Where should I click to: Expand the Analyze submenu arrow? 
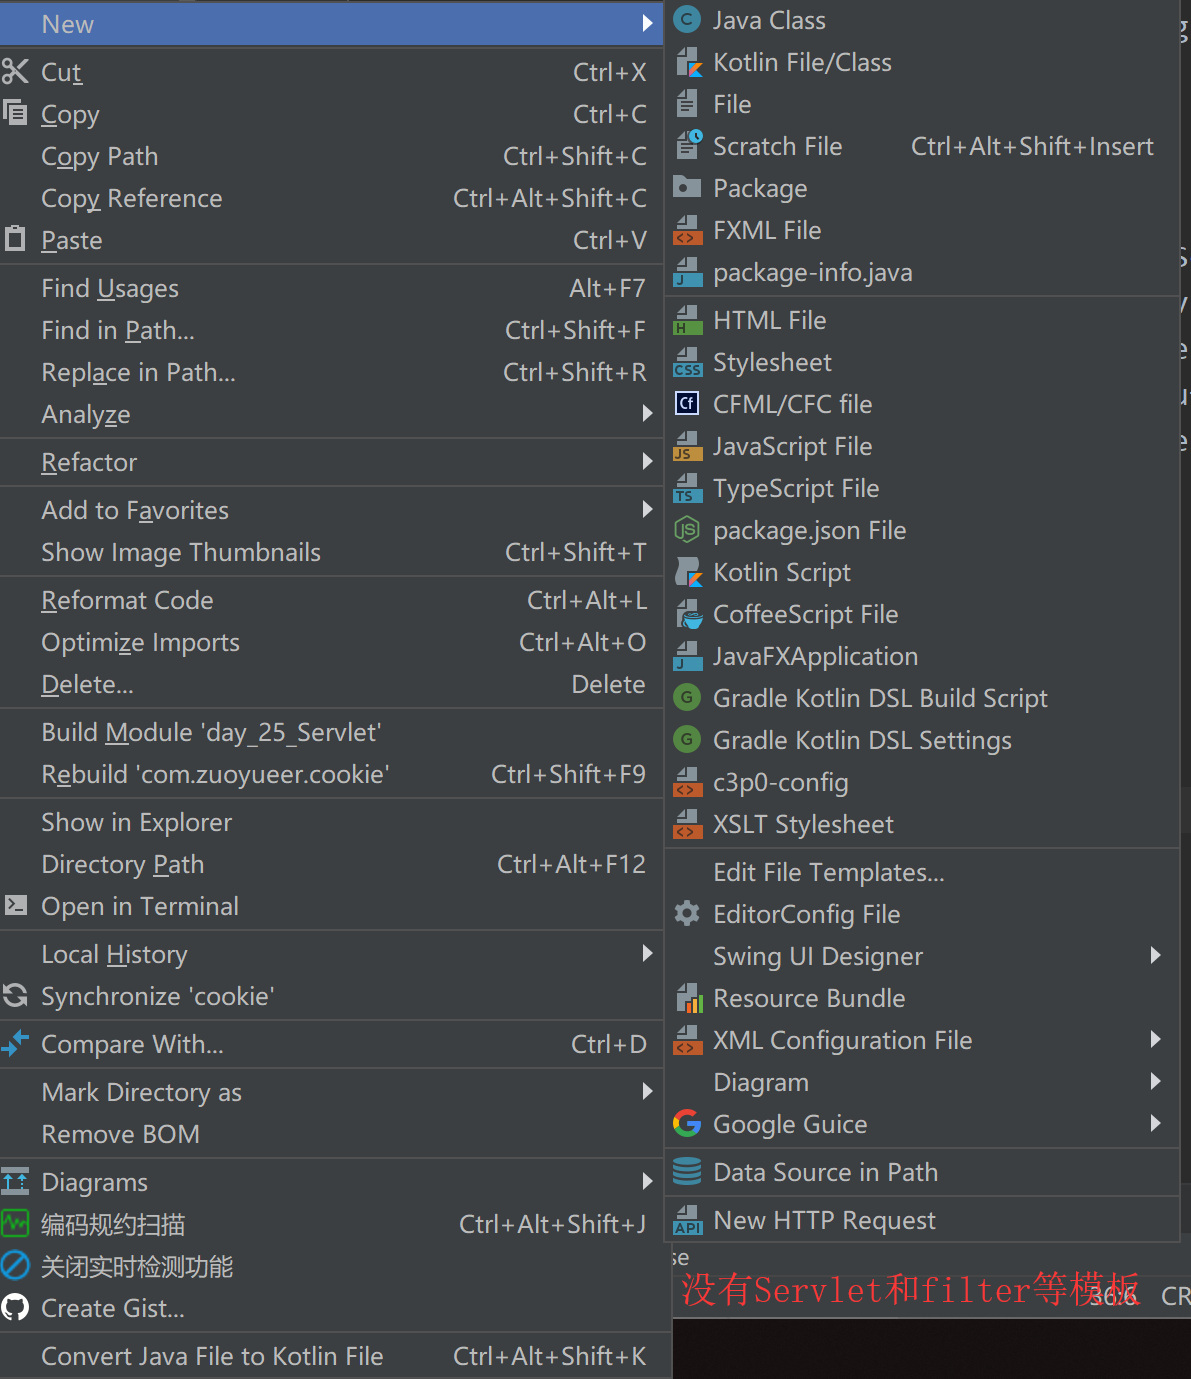pos(647,413)
